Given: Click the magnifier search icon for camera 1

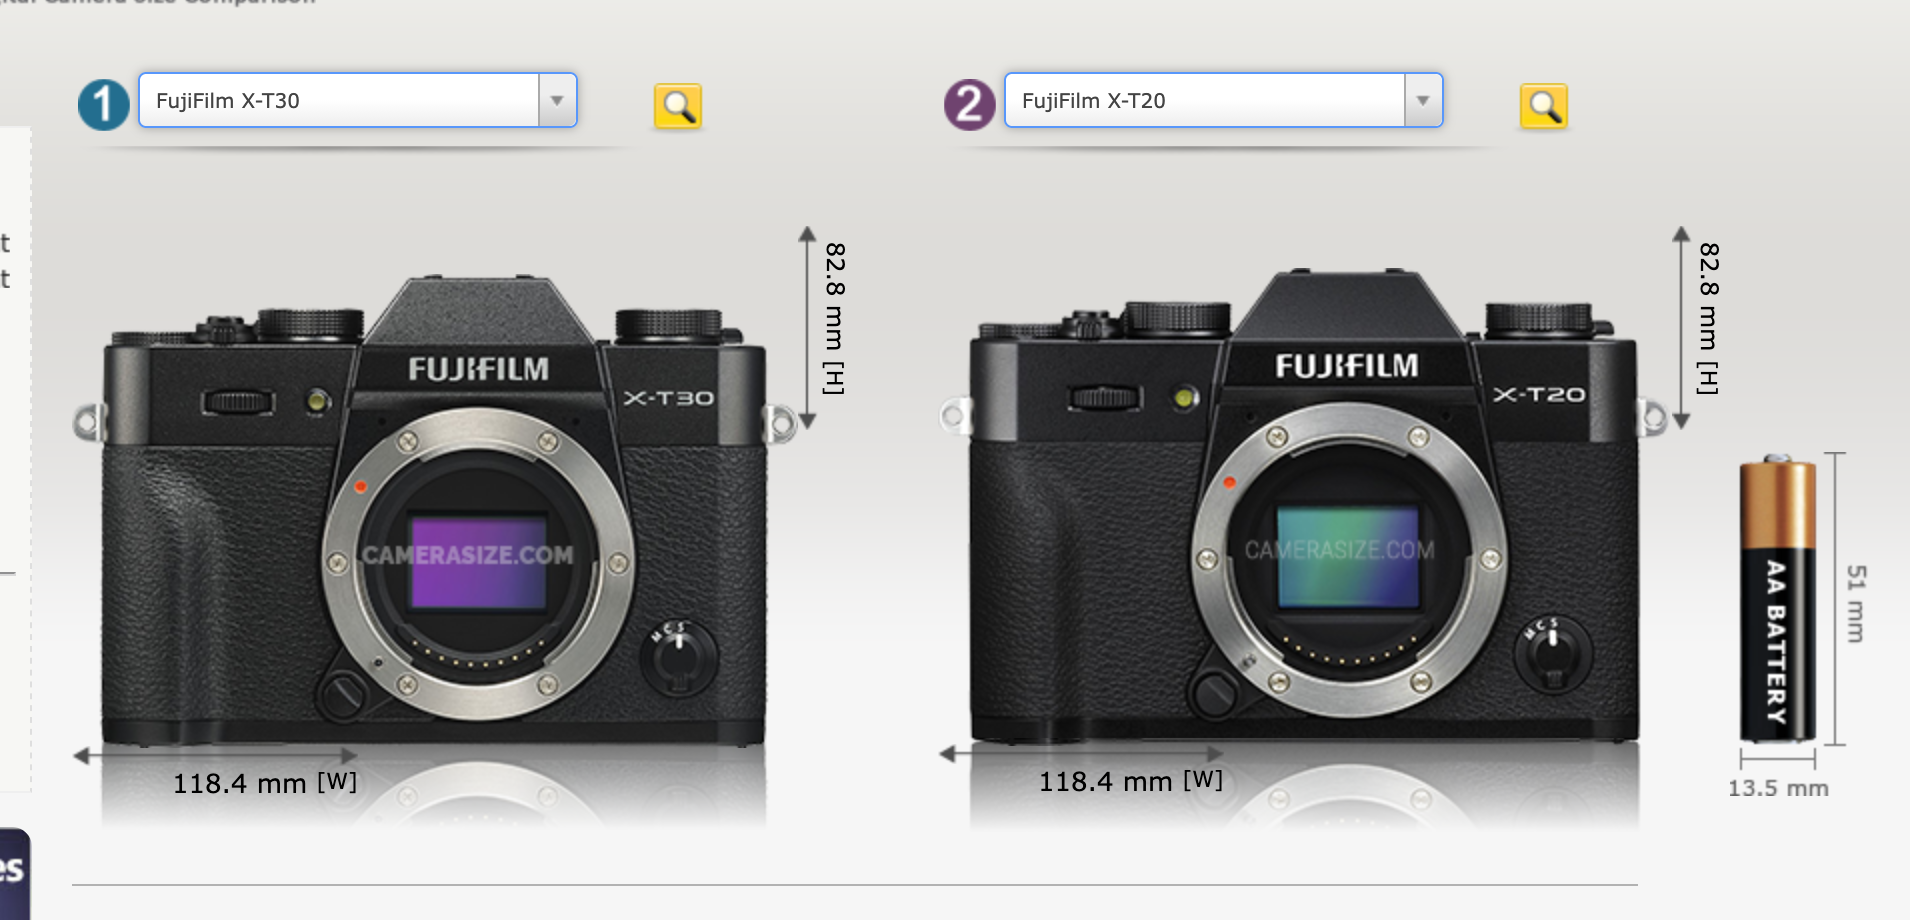Looking at the screenshot, I should [x=678, y=106].
